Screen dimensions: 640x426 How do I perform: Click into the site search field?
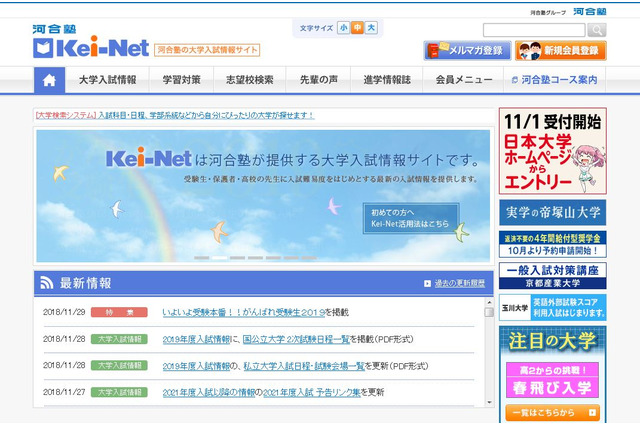534,30
